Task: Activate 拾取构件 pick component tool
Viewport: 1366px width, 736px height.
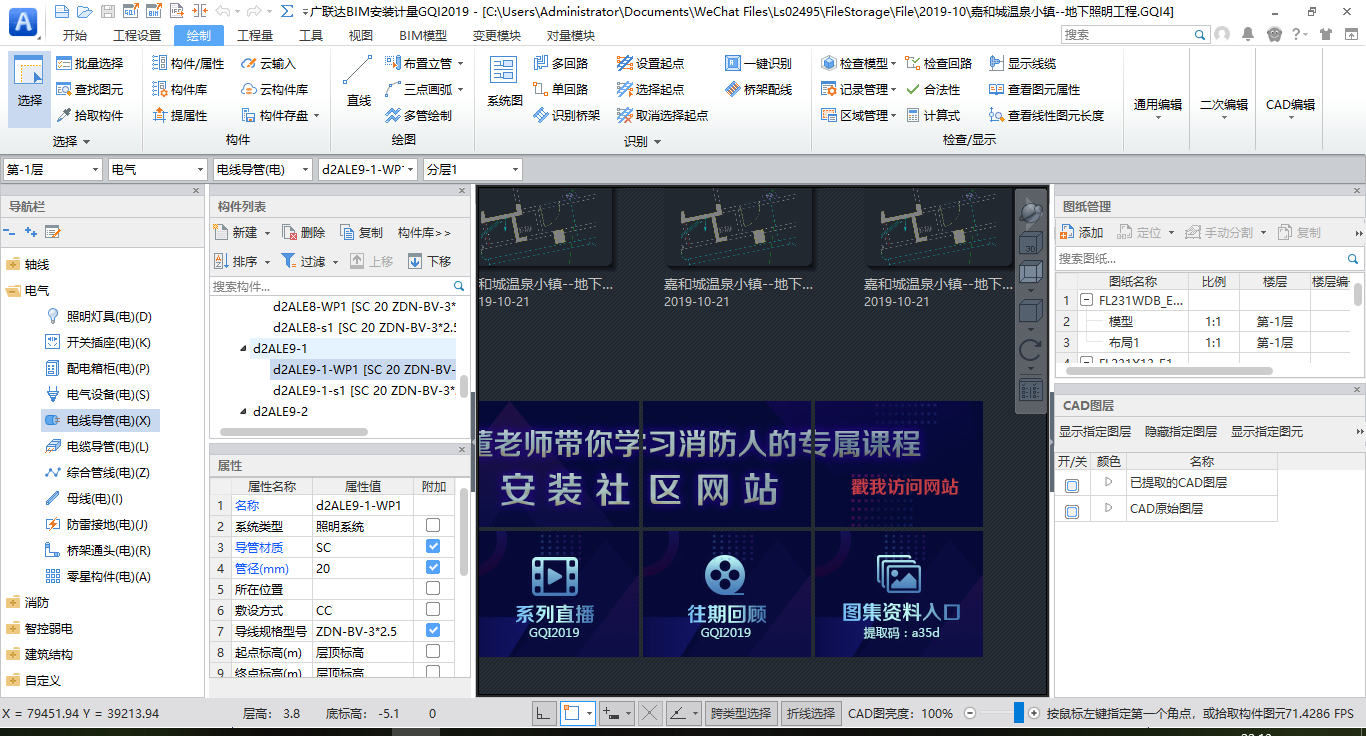Action: [90, 115]
